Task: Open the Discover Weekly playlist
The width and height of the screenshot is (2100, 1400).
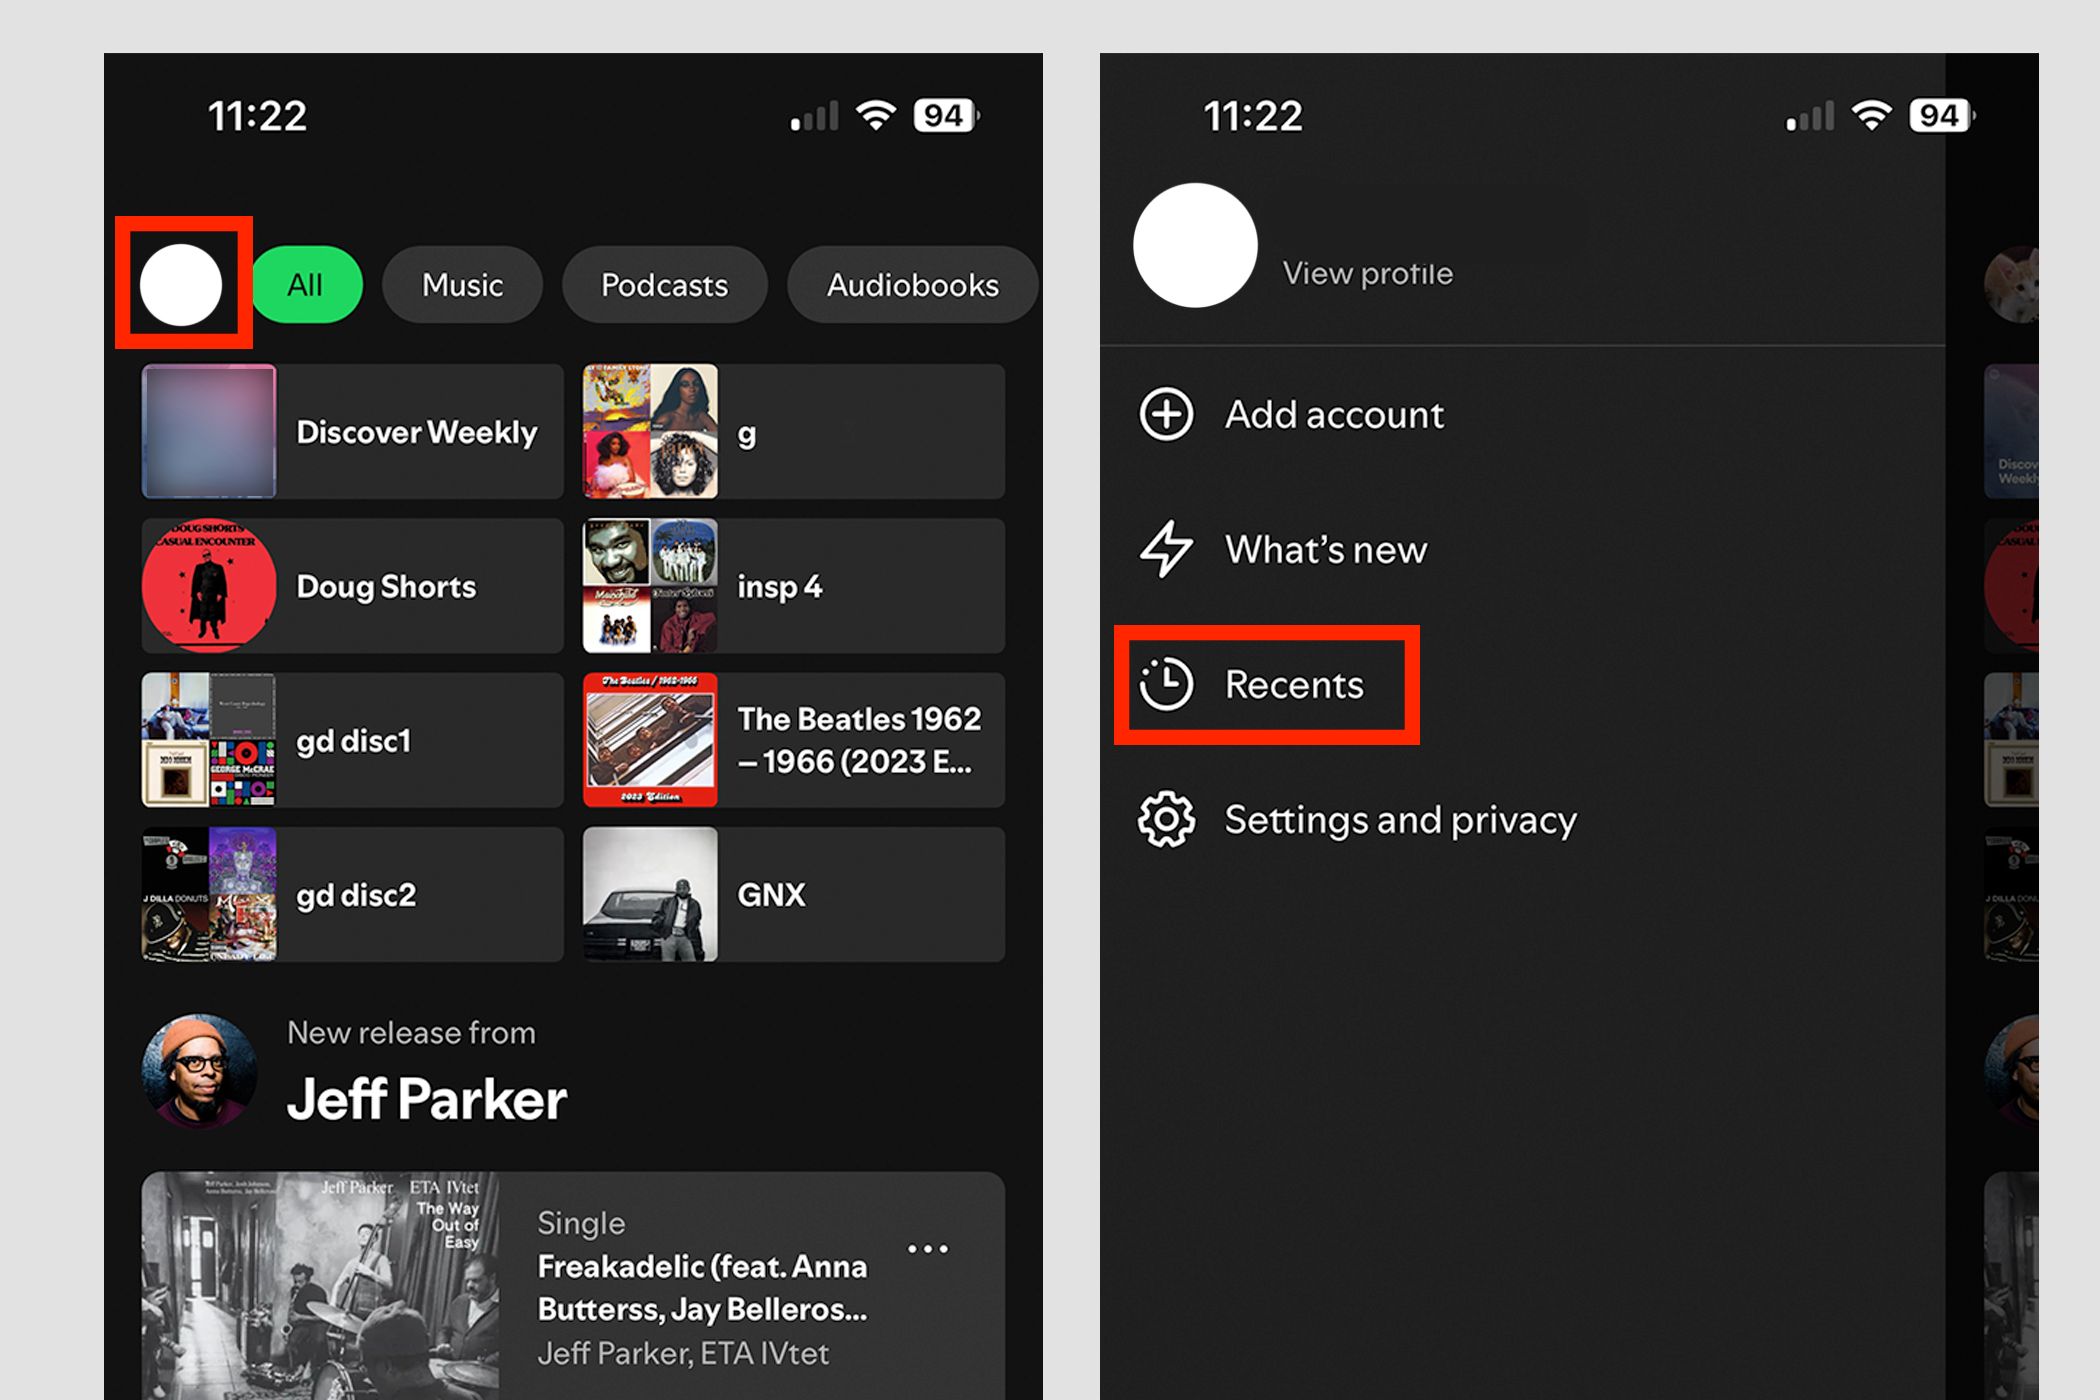Action: click(x=350, y=432)
